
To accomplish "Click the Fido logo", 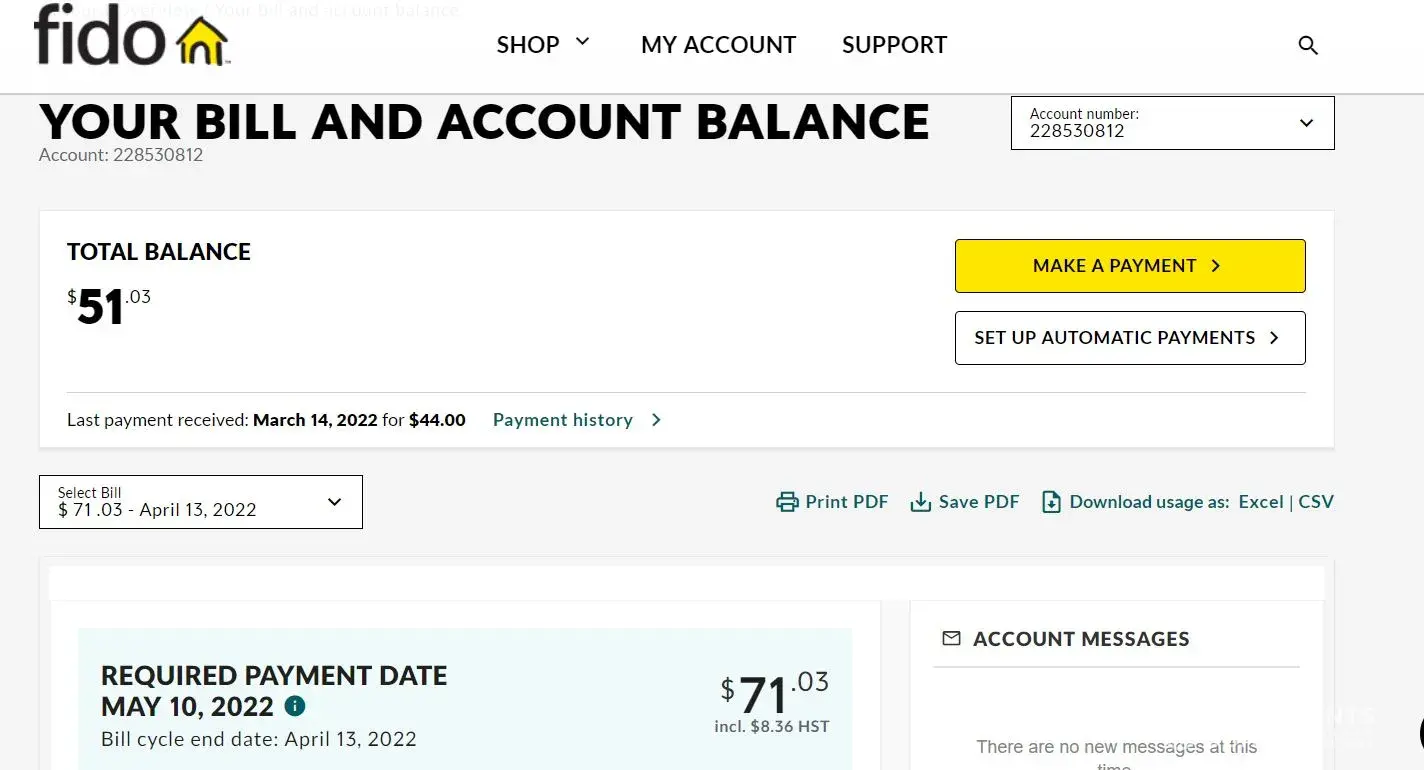I will pyautogui.click(x=131, y=36).
